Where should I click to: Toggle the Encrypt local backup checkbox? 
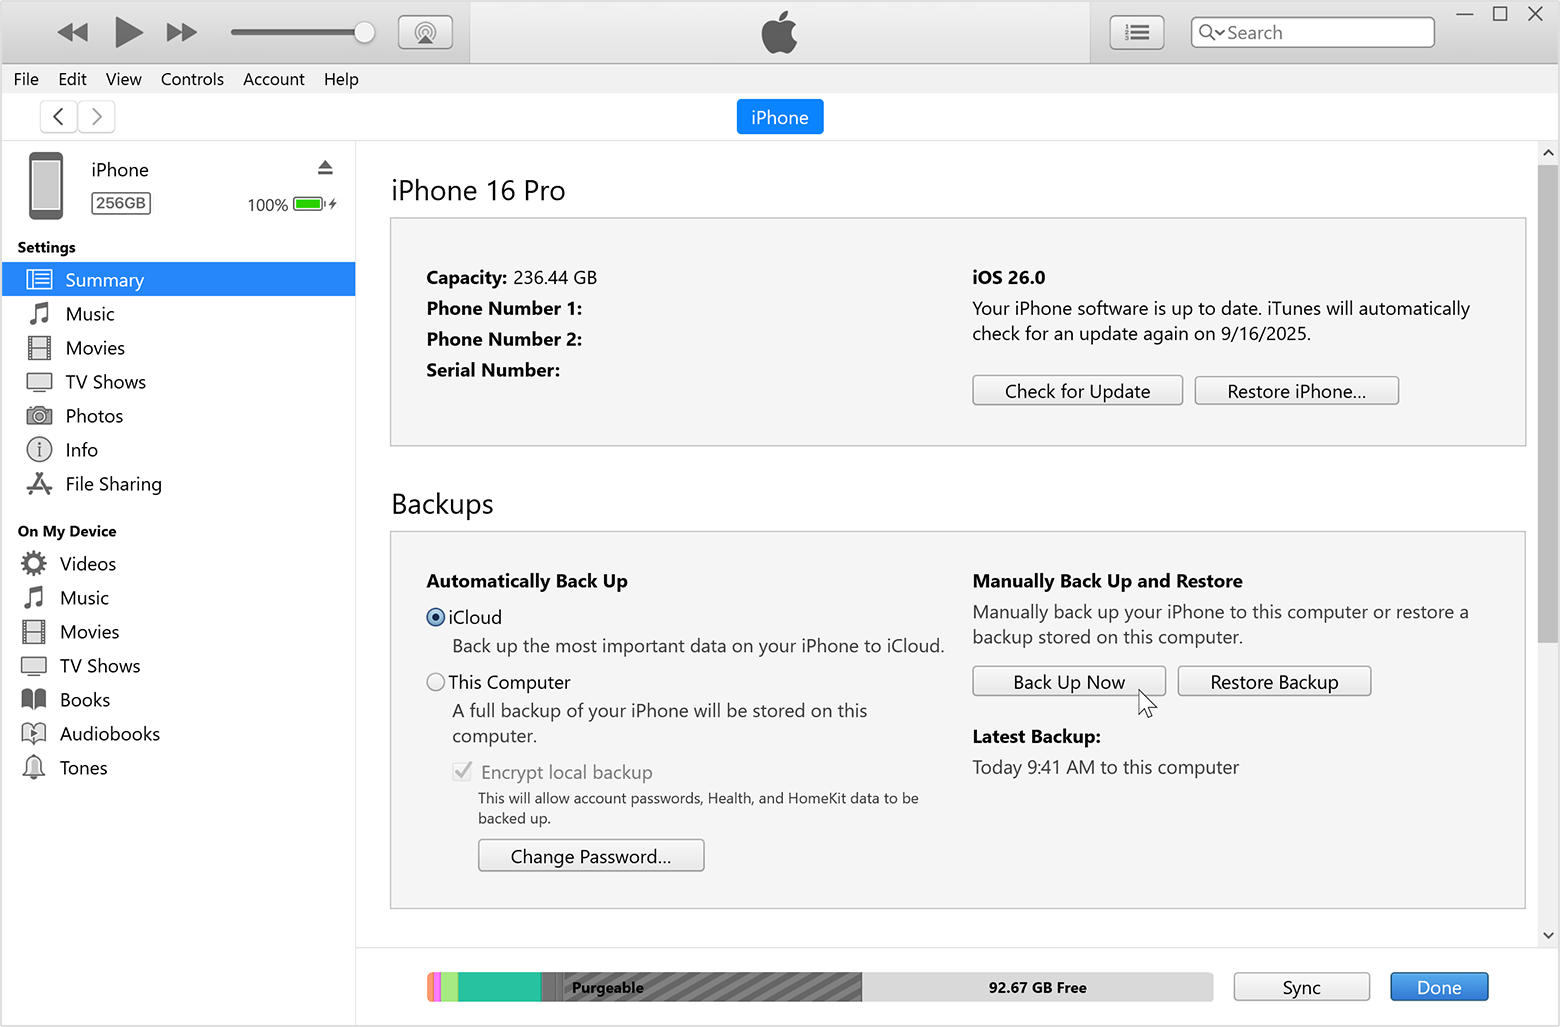point(462,771)
